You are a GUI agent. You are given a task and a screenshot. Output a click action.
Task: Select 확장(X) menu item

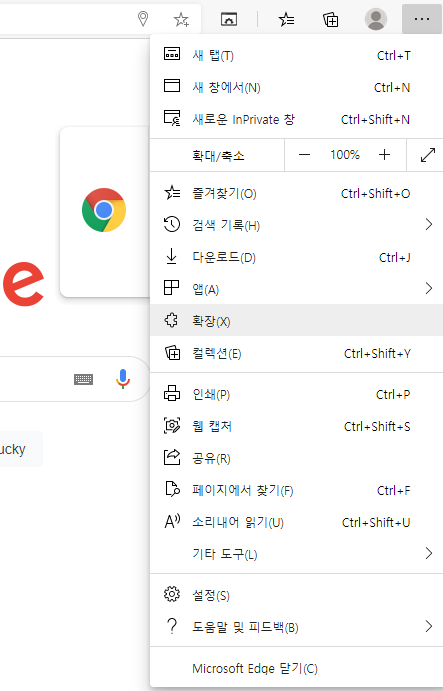pos(296,320)
